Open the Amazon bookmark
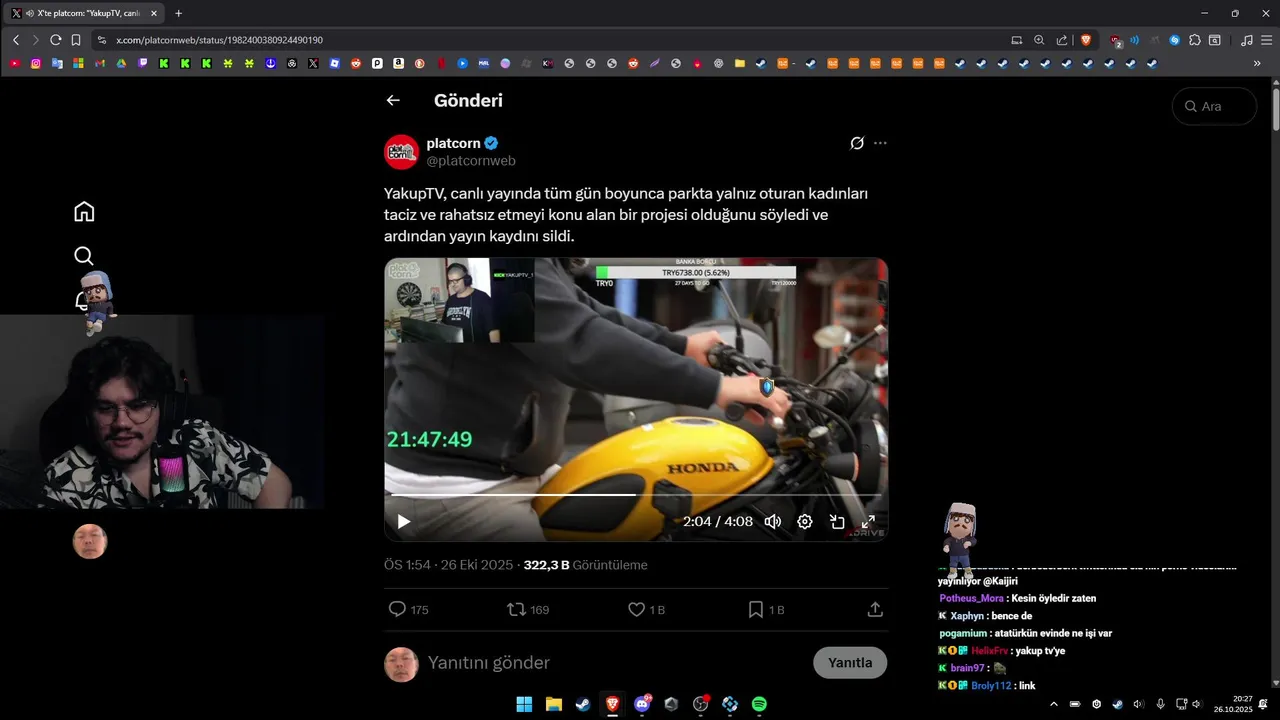This screenshot has width=1280, height=720. tap(398, 63)
